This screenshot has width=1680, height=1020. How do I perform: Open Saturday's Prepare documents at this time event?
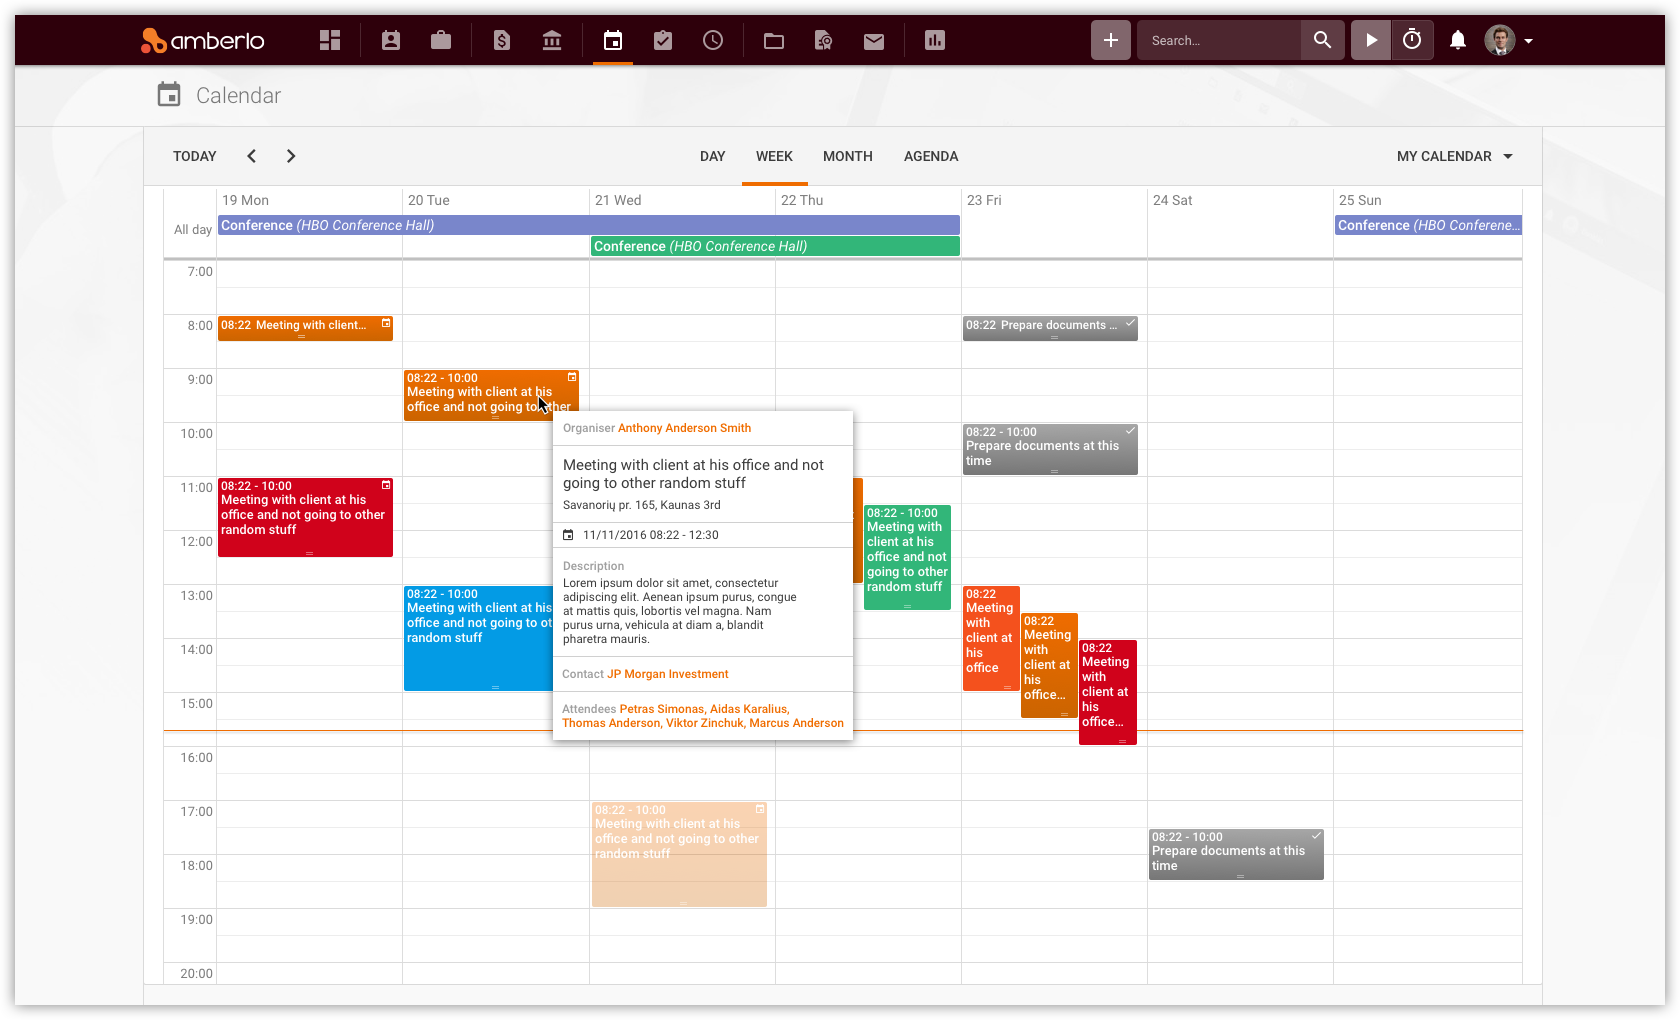[1236, 854]
